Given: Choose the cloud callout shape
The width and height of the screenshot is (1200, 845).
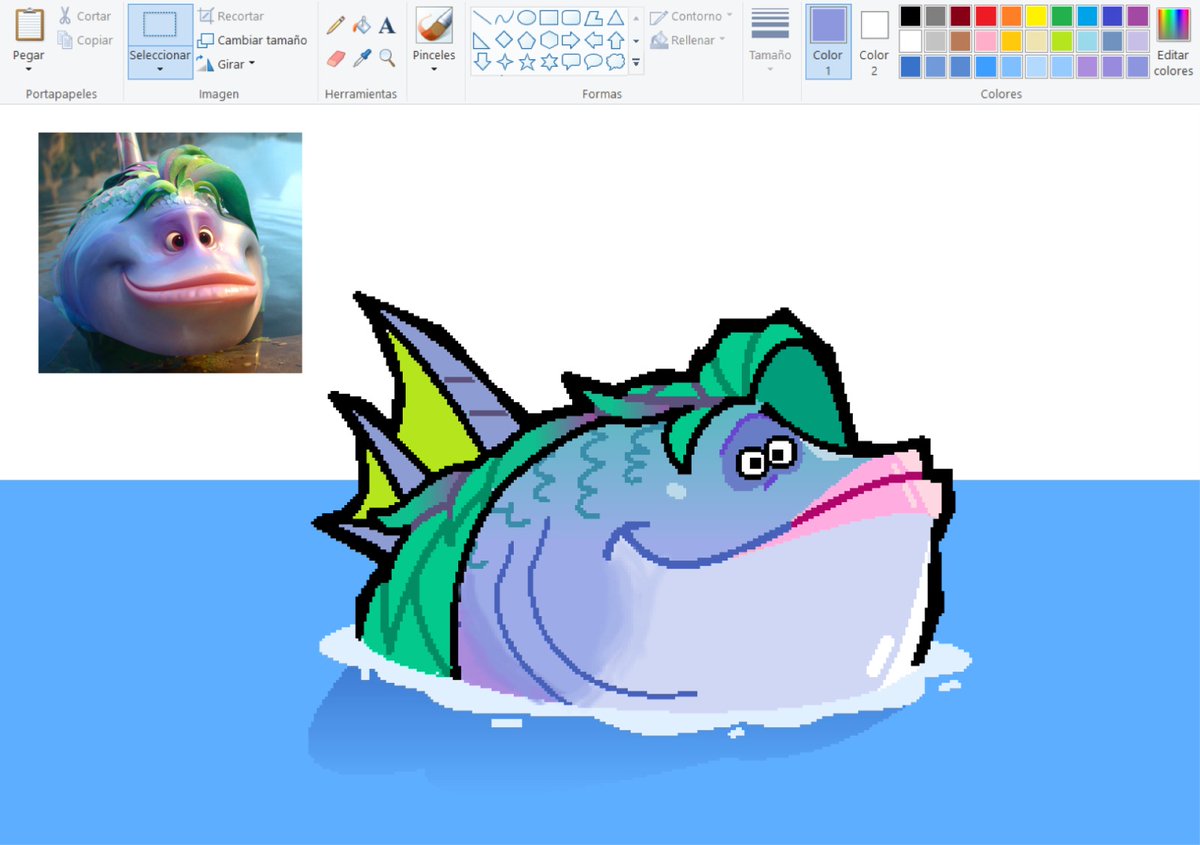Looking at the screenshot, I should tap(616, 62).
